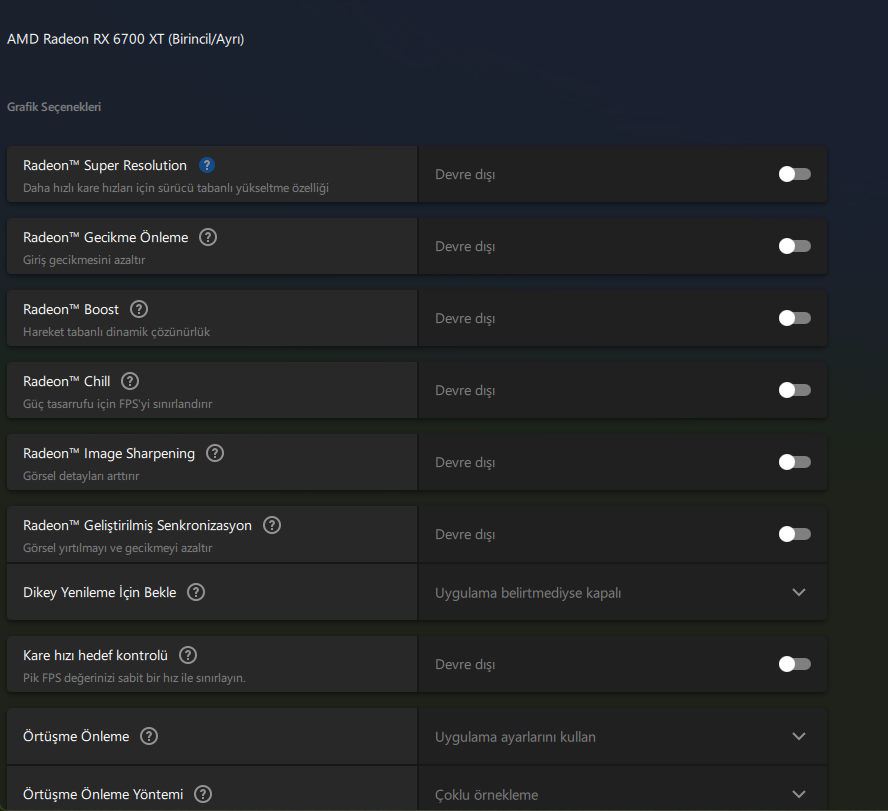Click 'Görsel detayları arttırır' description
Viewport: 888px width, 811px height.
click(x=81, y=476)
